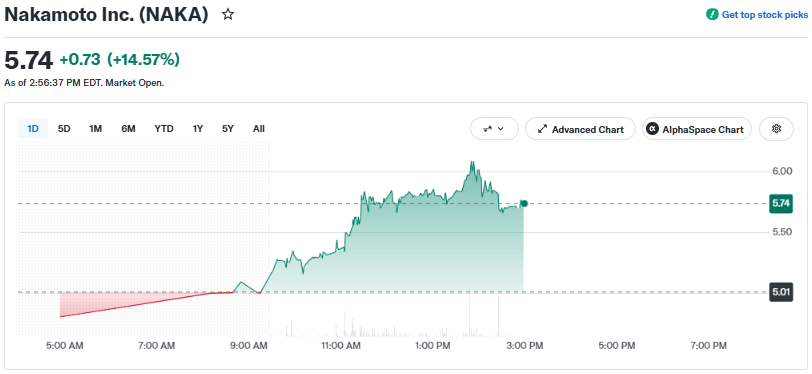Click the green top stock picks icon

(x=712, y=15)
